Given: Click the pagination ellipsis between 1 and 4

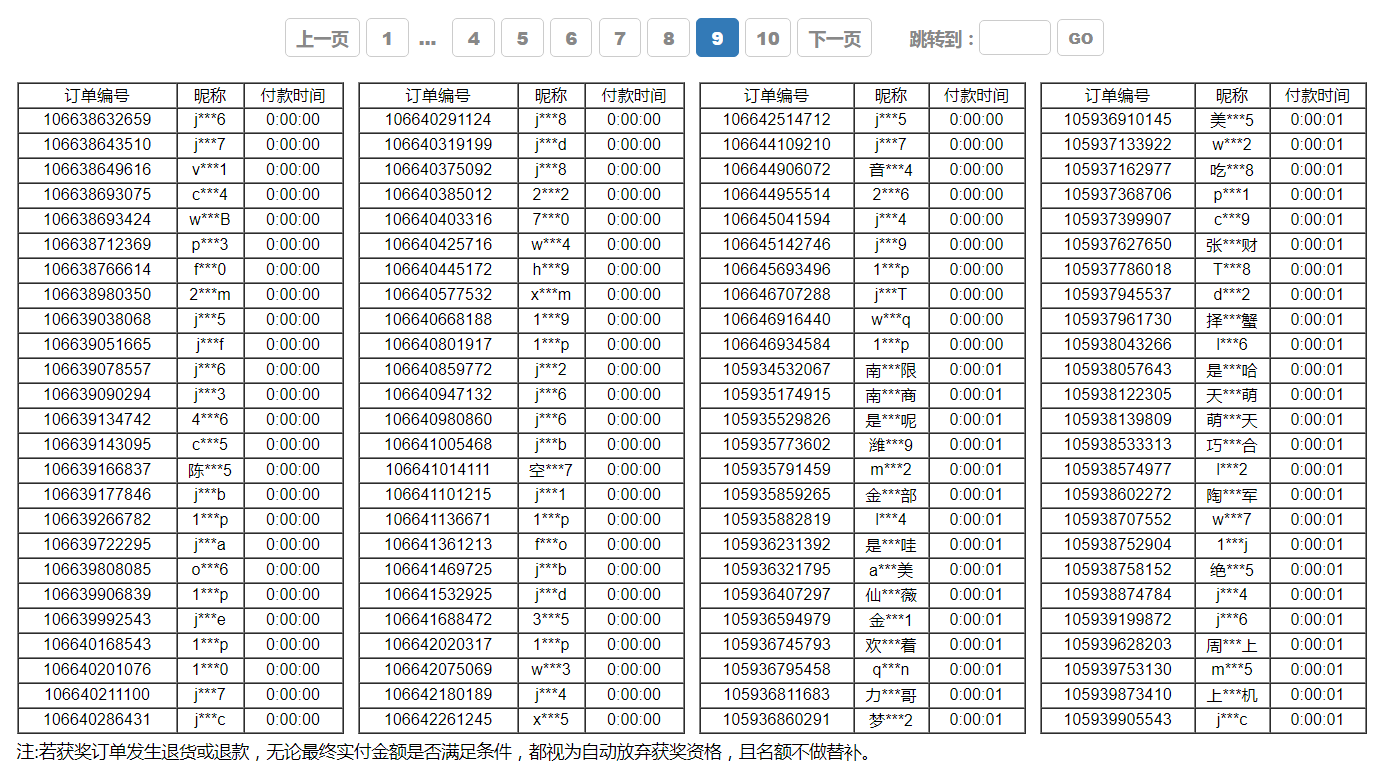Looking at the screenshot, I should coord(428,40).
